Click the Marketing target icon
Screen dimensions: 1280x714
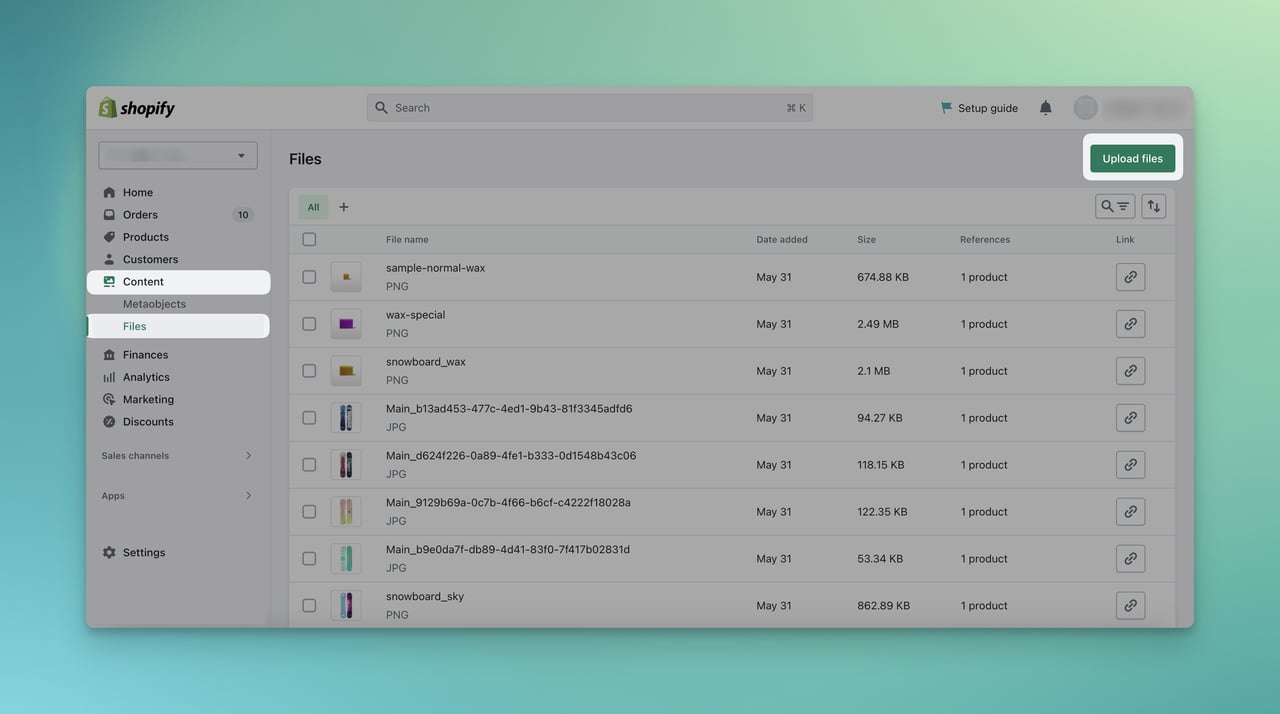click(109, 399)
